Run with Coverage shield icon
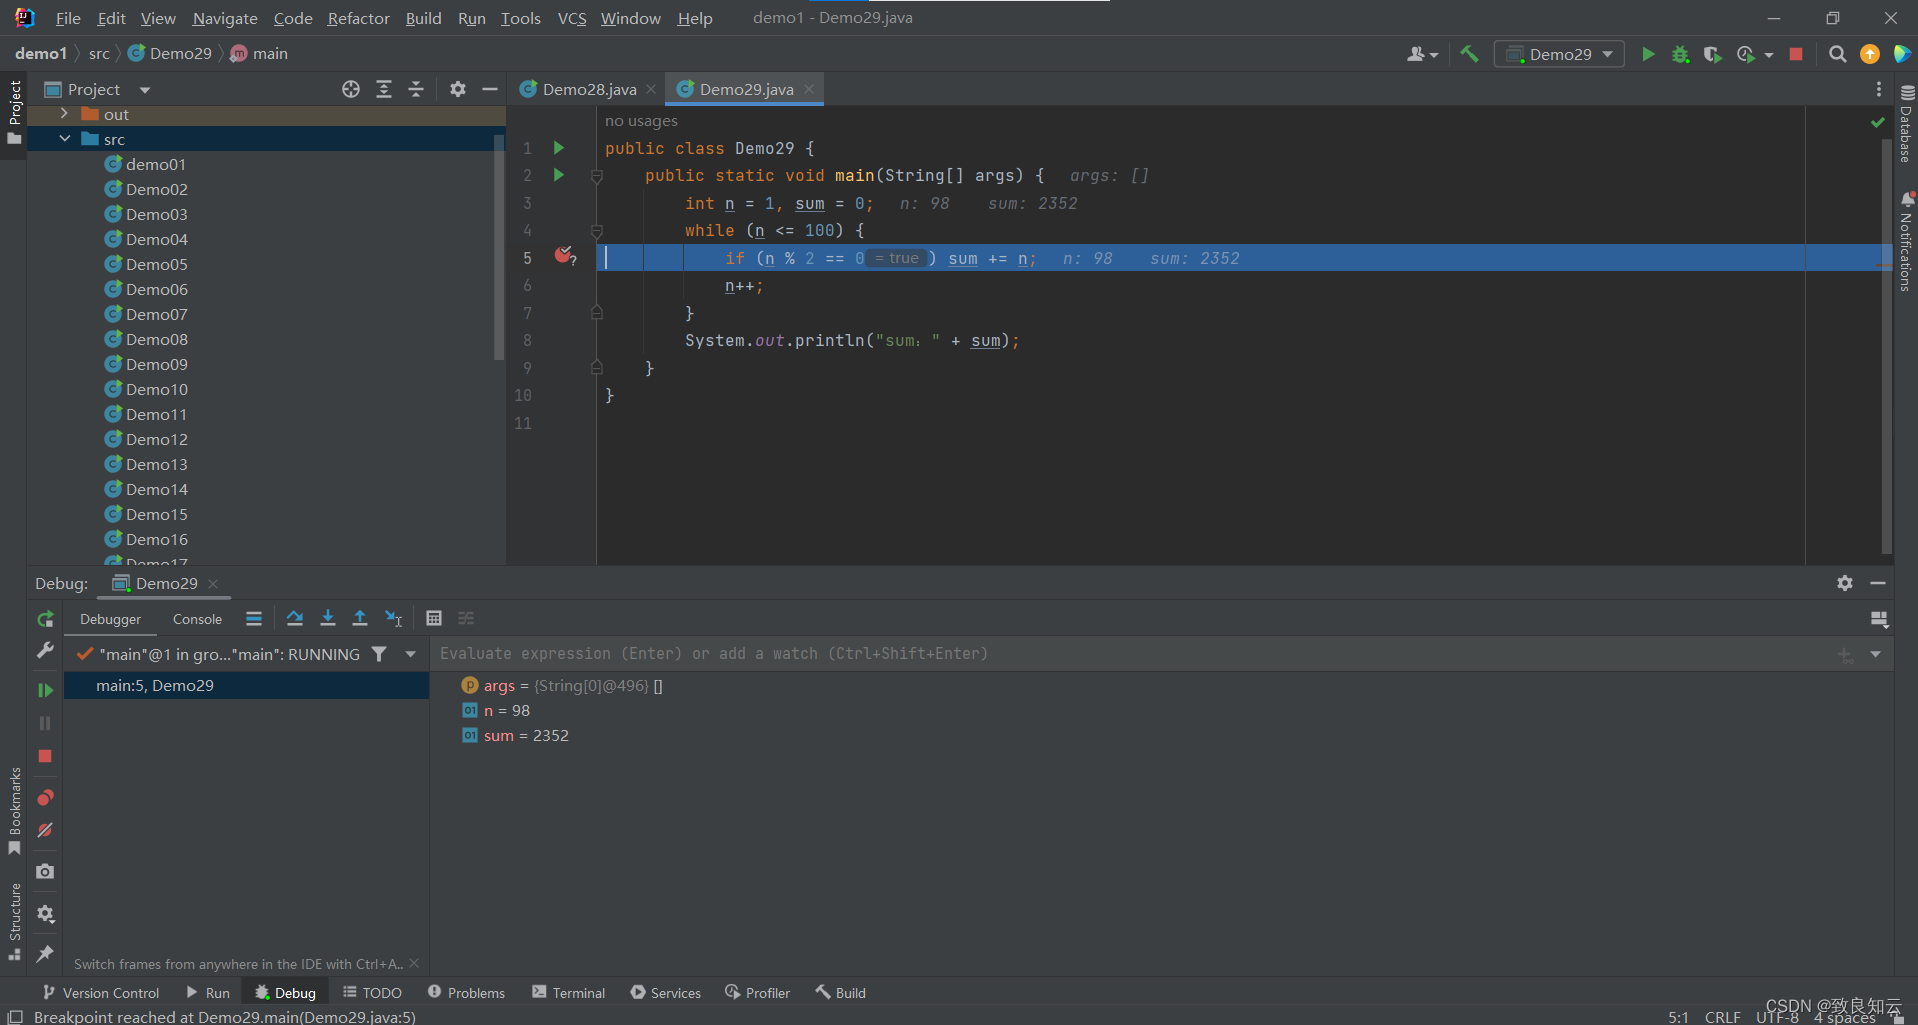 pos(1712,54)
